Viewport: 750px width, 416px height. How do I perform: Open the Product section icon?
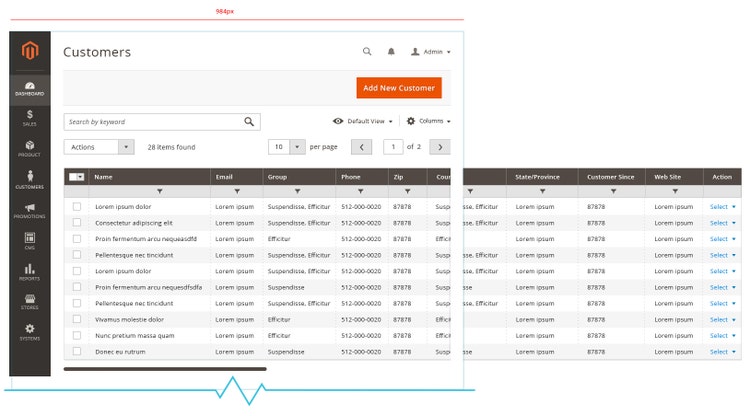pos(30,148)
